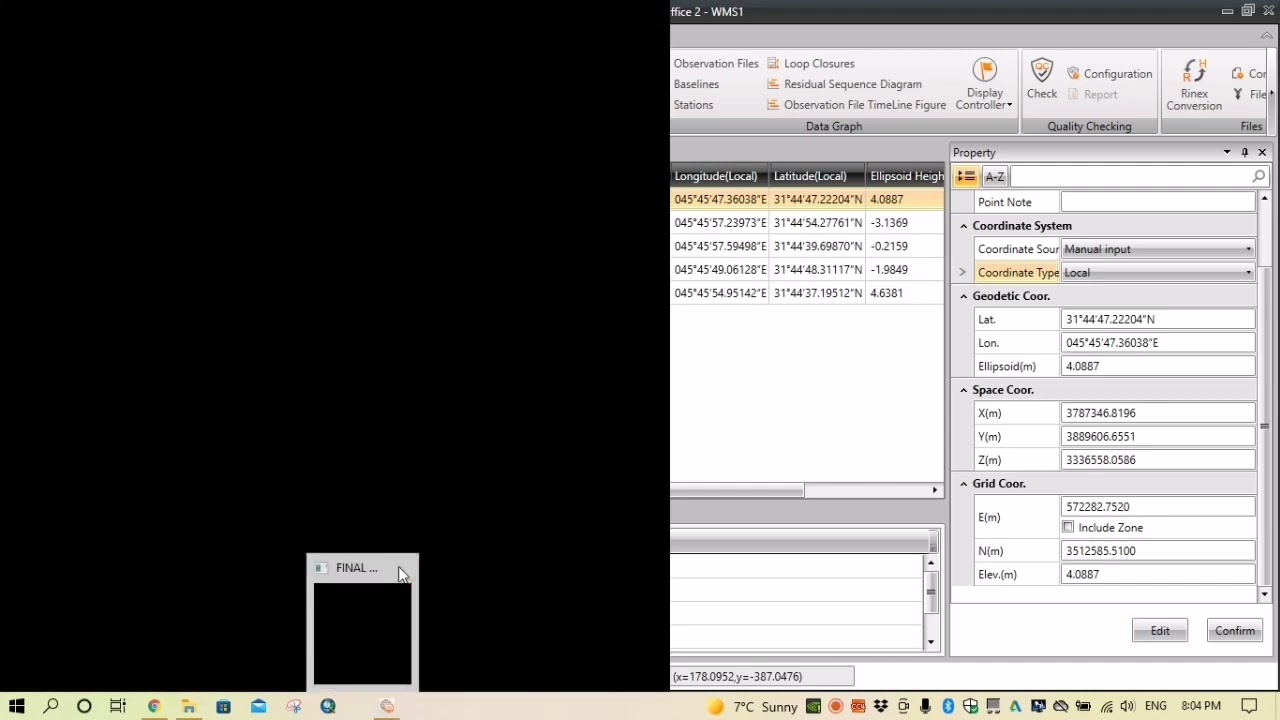Open Google Chrome from the taskbar
The height and width of the screenshot is (720, 1280).
pos(154,706)
